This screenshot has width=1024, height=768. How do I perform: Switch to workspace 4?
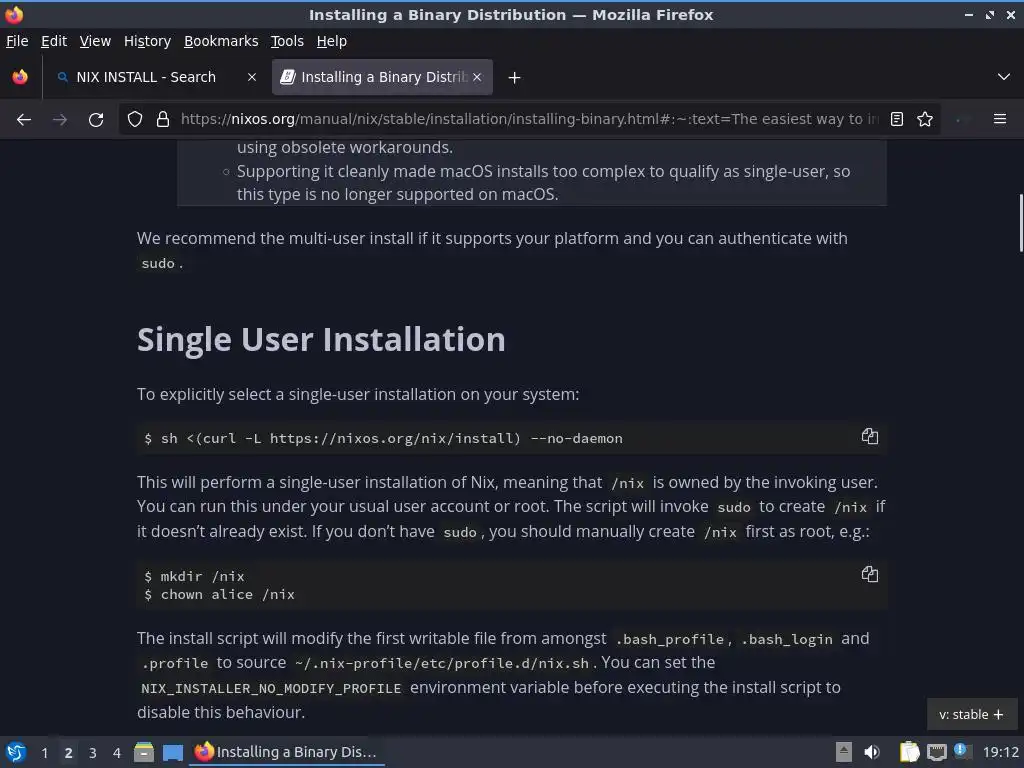(x=117, y=753)
